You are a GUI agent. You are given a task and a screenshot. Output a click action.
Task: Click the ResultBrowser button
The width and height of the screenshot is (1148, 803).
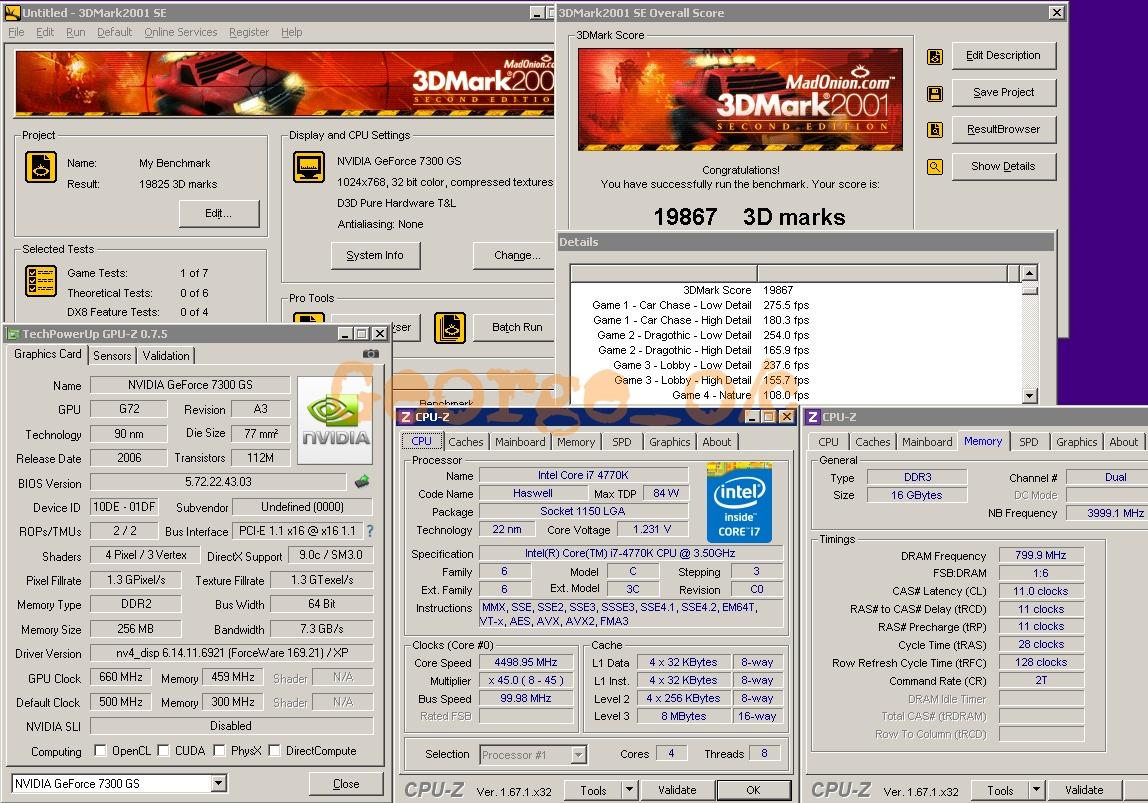1004,130
